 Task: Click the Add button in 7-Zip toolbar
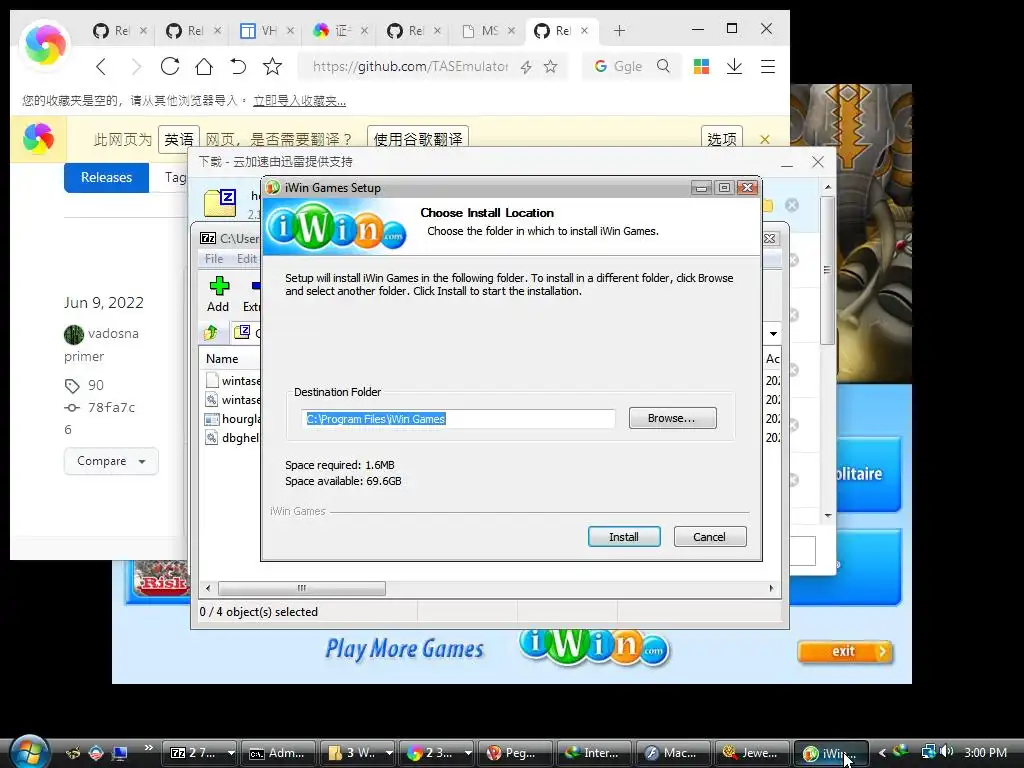(x=218, y=295)
